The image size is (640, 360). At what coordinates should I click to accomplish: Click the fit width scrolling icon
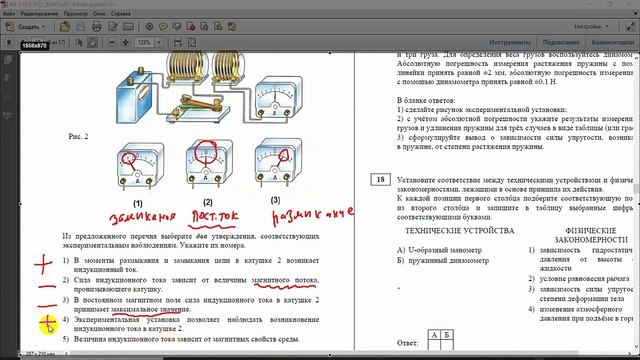(x=178, y=42)
